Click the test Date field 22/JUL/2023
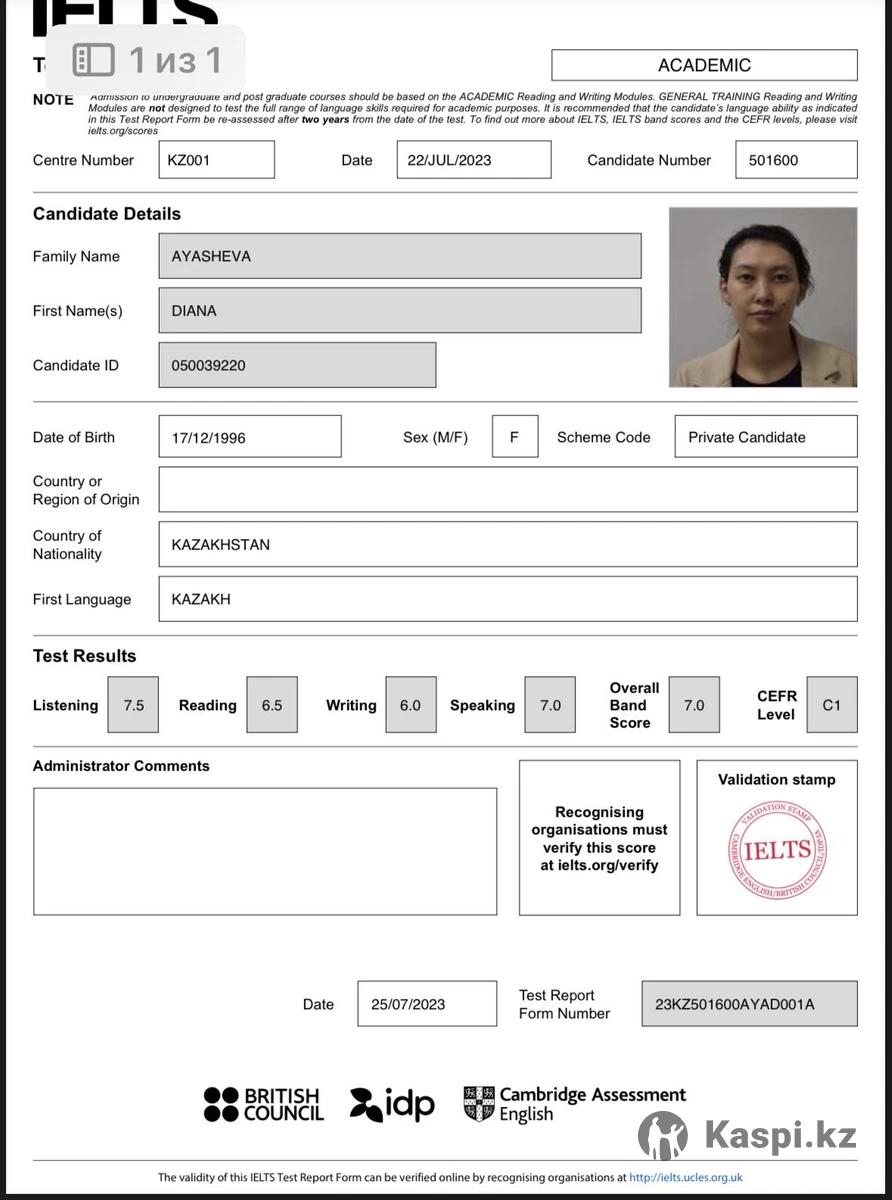Viewport: 892px width, 1200px height. coord(473,160)
